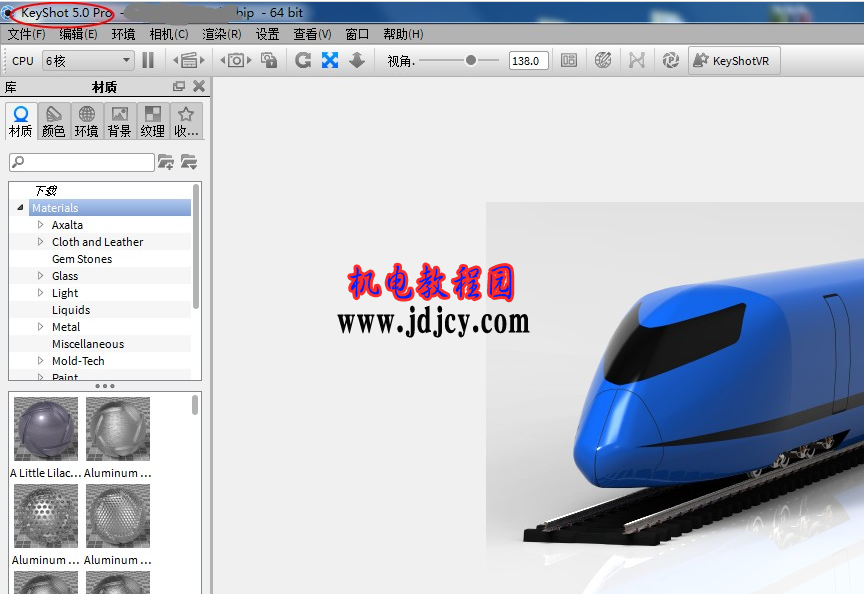This screenshot has width=864, height=599.
Task: Expand the Cloth and Leather folder
Action: [40, 242]
